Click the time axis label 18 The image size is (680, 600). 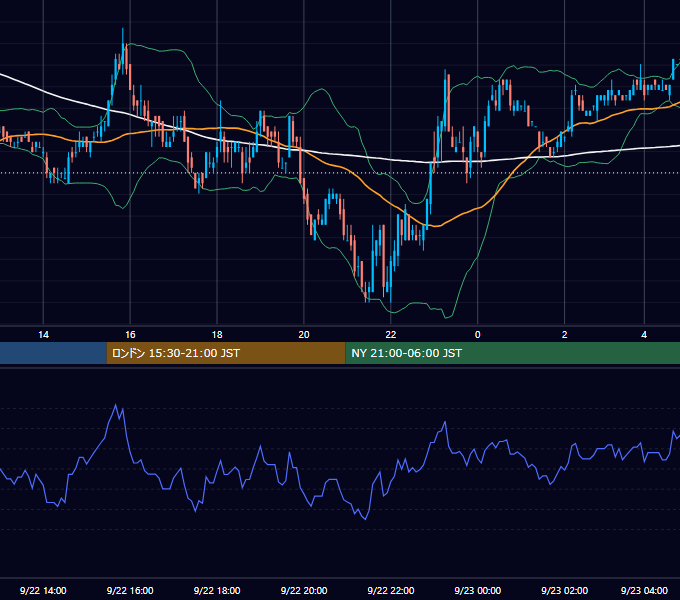217,335
